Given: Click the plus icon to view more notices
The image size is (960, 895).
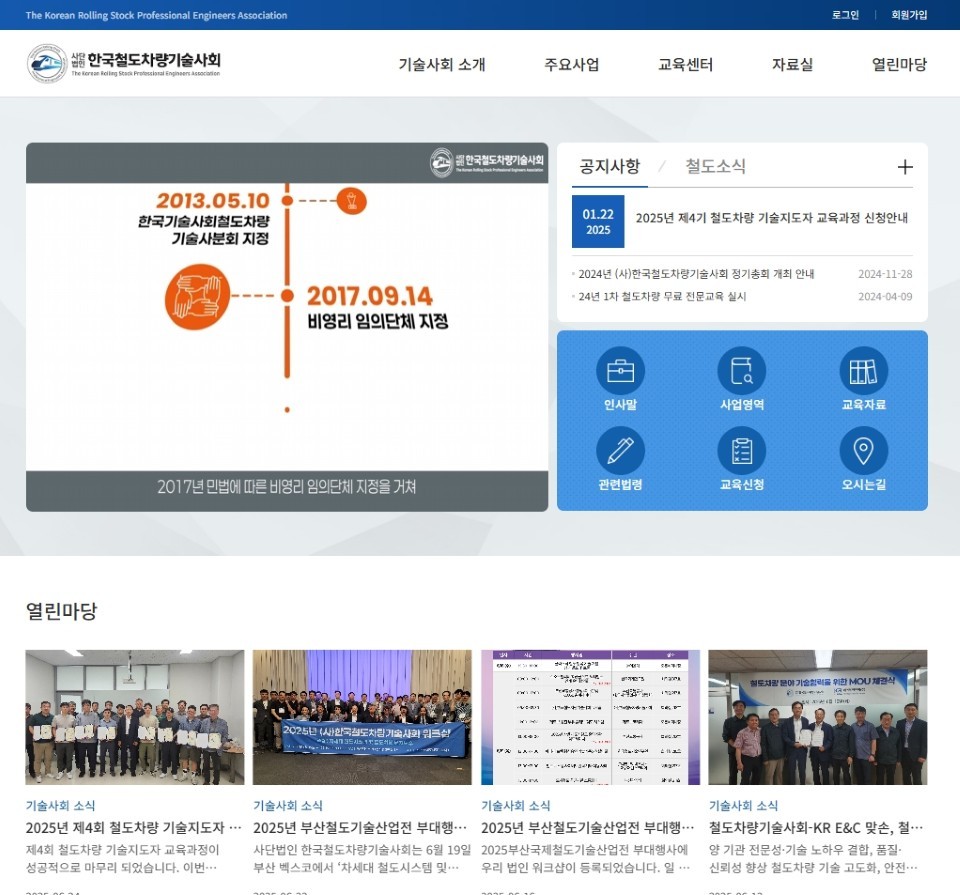Looking at the screenshot, I should pyautogui.click(x=905, y=167).
